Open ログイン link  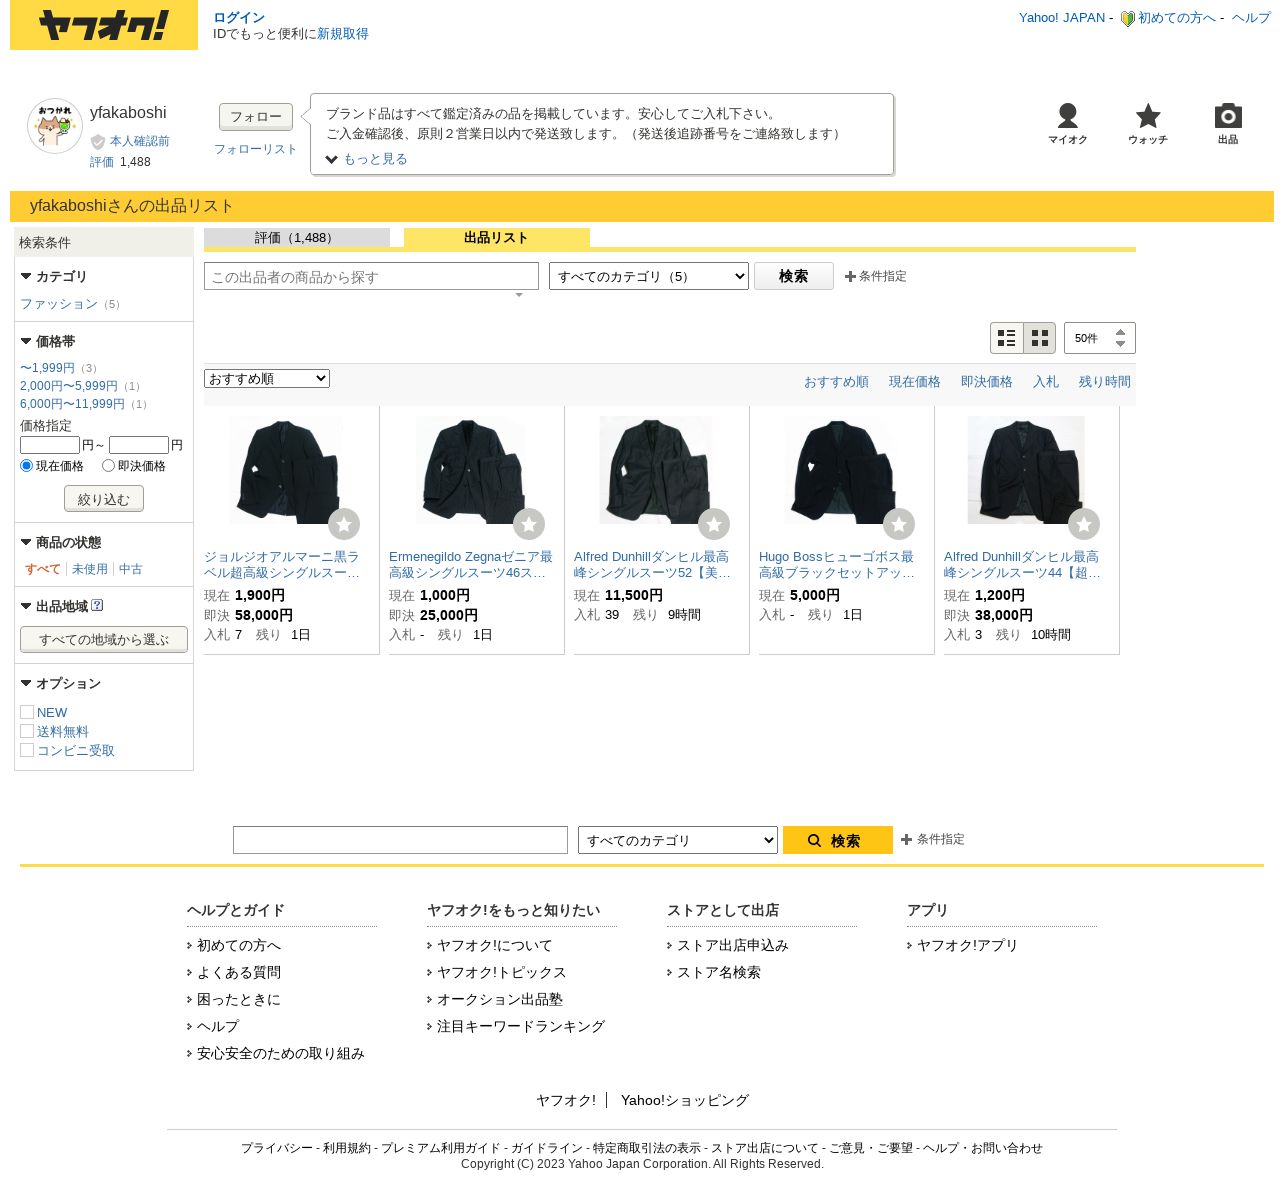point(239,18)
